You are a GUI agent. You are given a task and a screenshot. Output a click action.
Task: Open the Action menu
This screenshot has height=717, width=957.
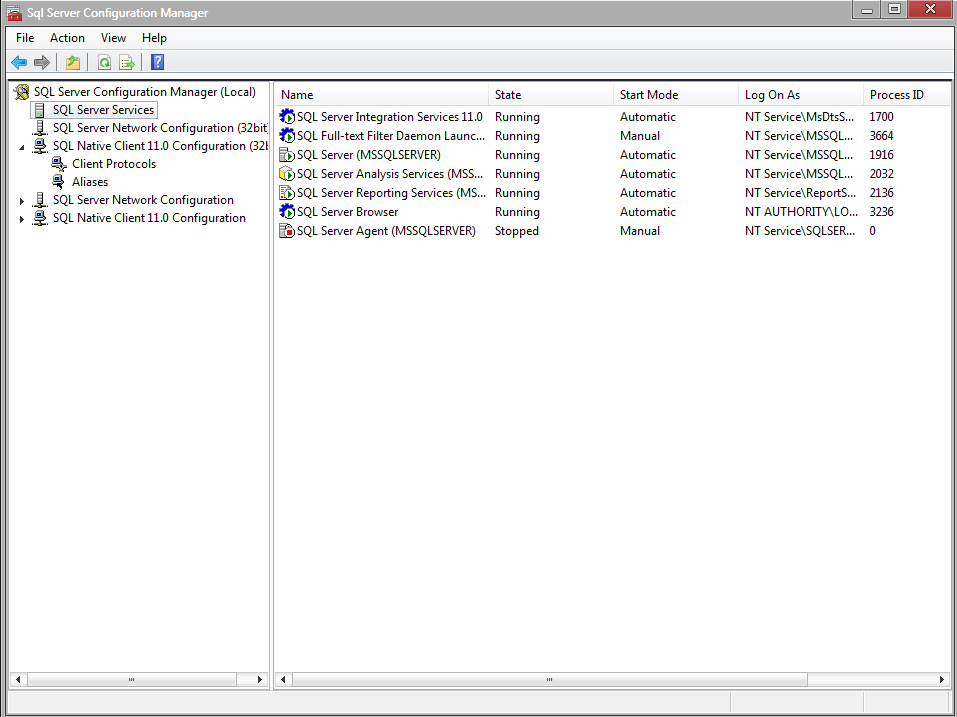[x=67, y=38]
